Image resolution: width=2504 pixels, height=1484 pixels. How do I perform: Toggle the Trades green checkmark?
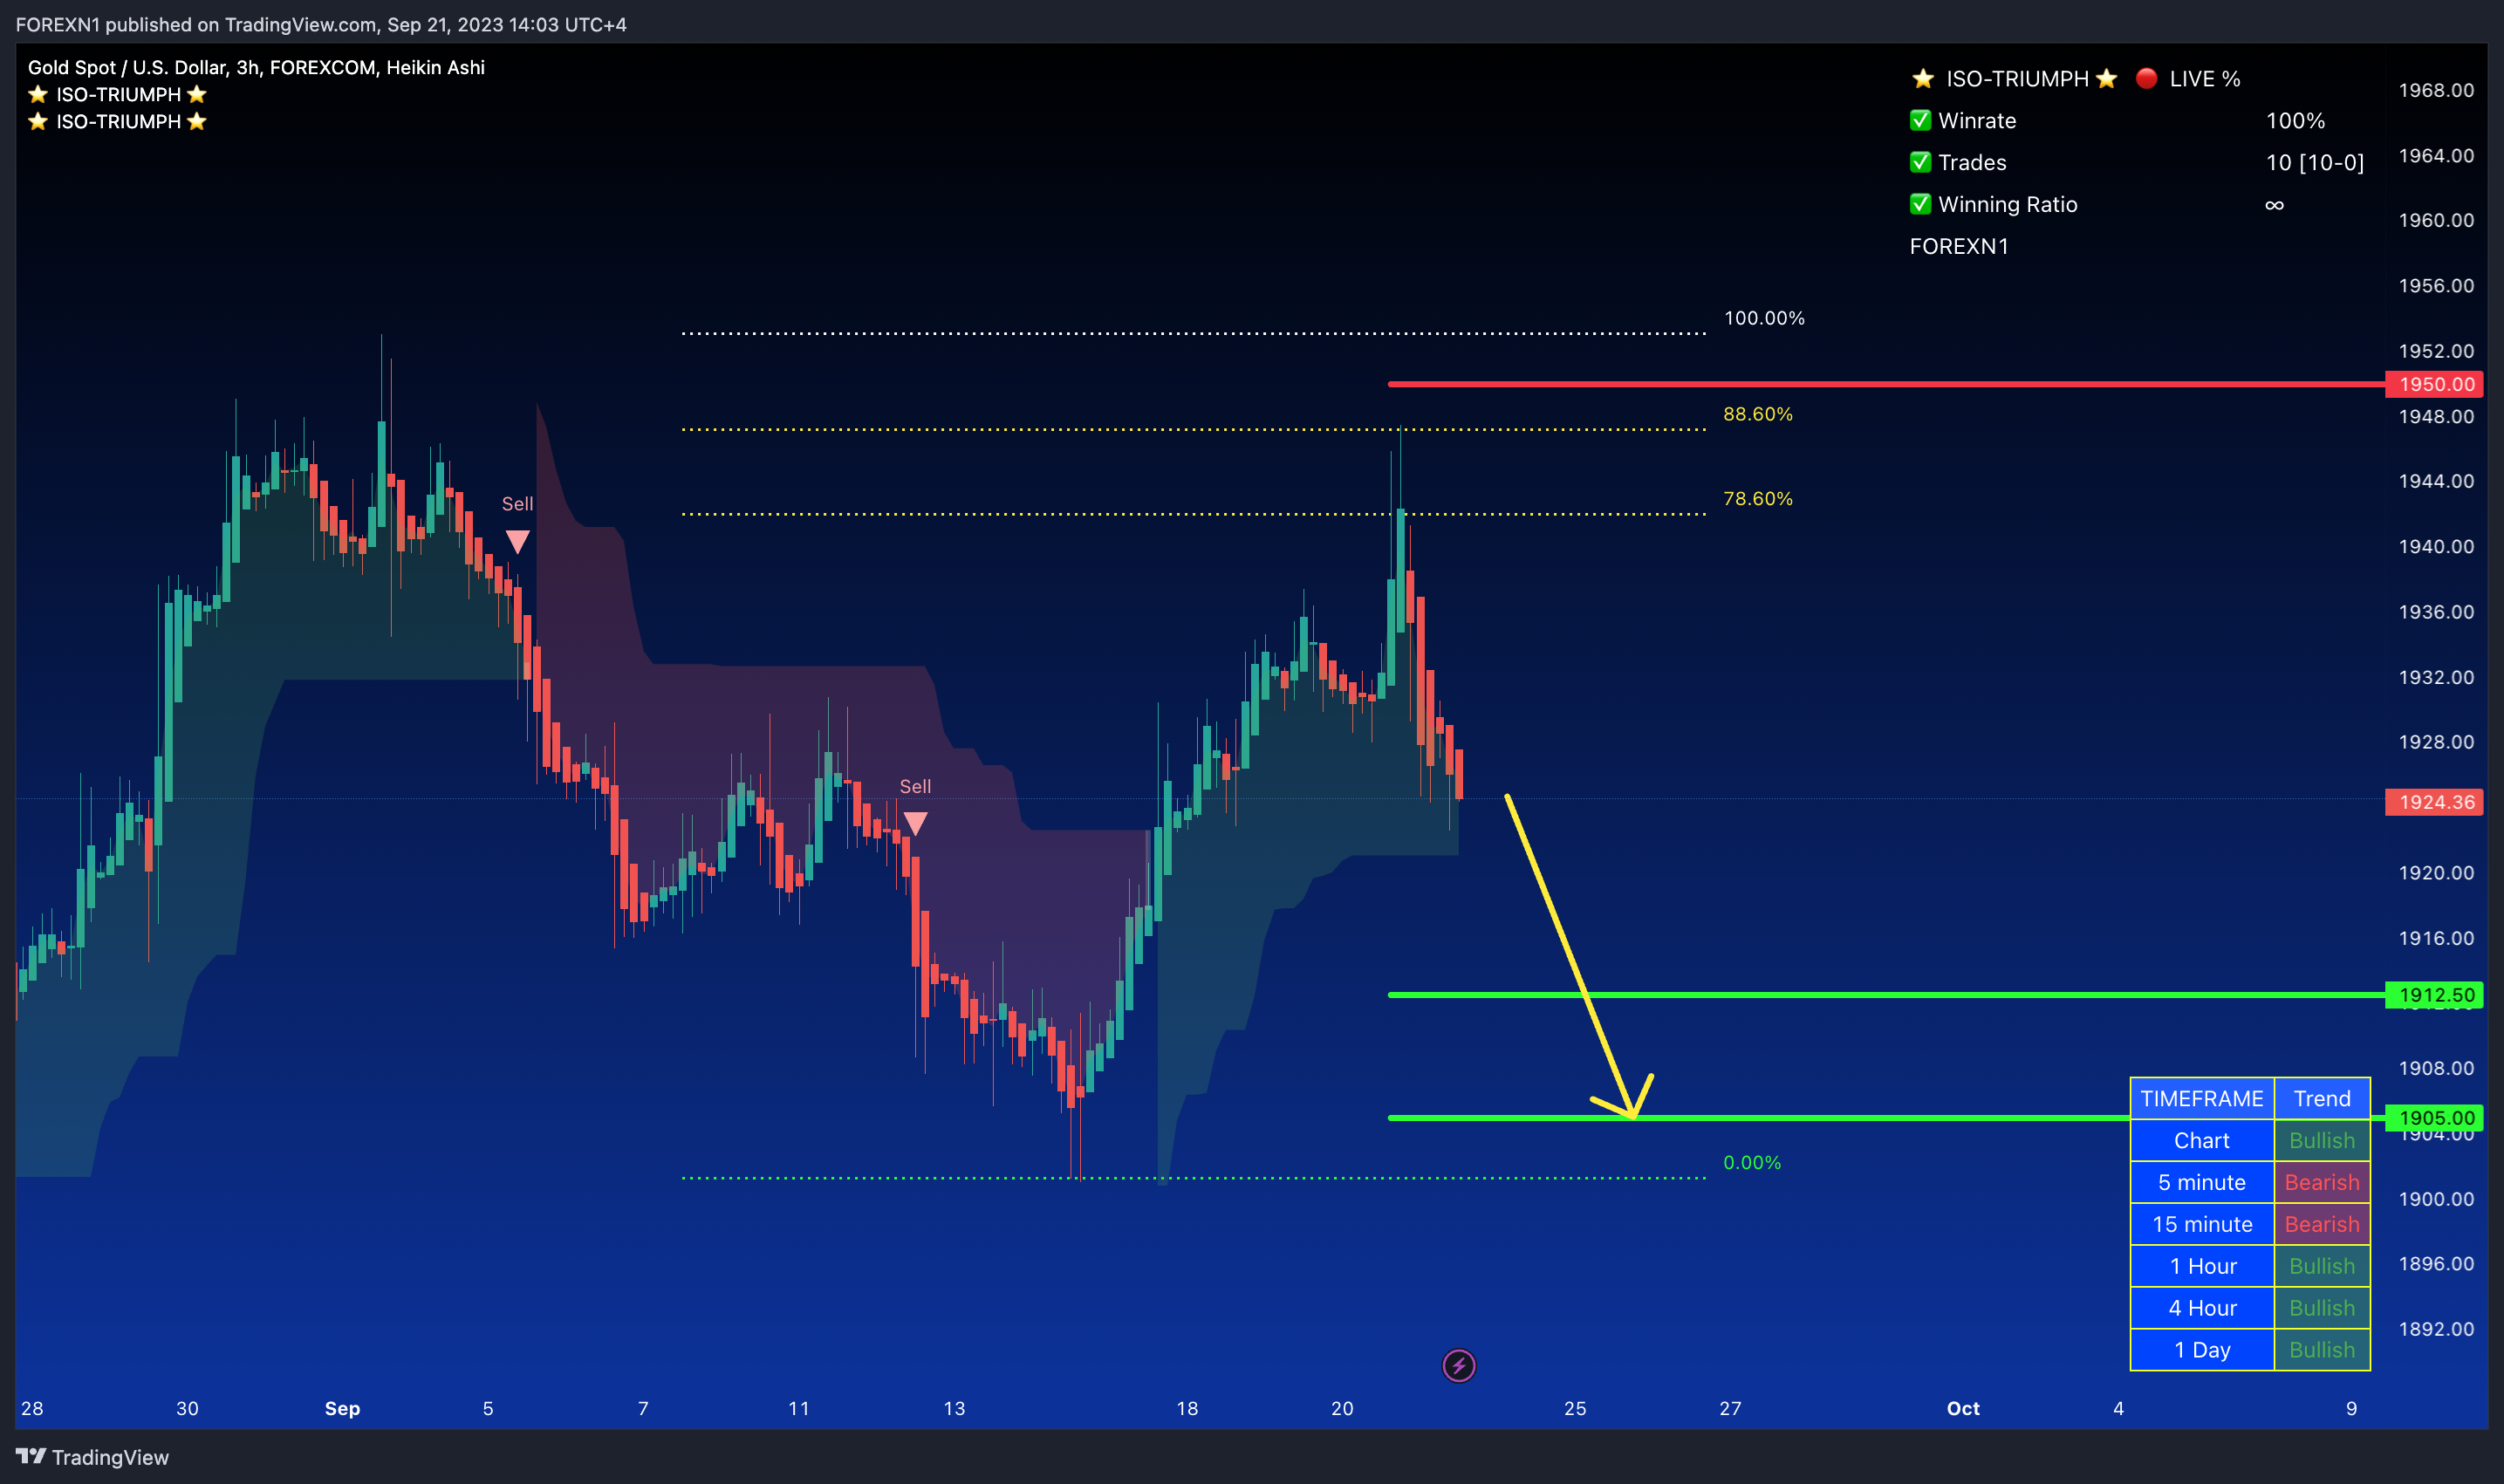pyautogui.click(x=1920, y=162)
